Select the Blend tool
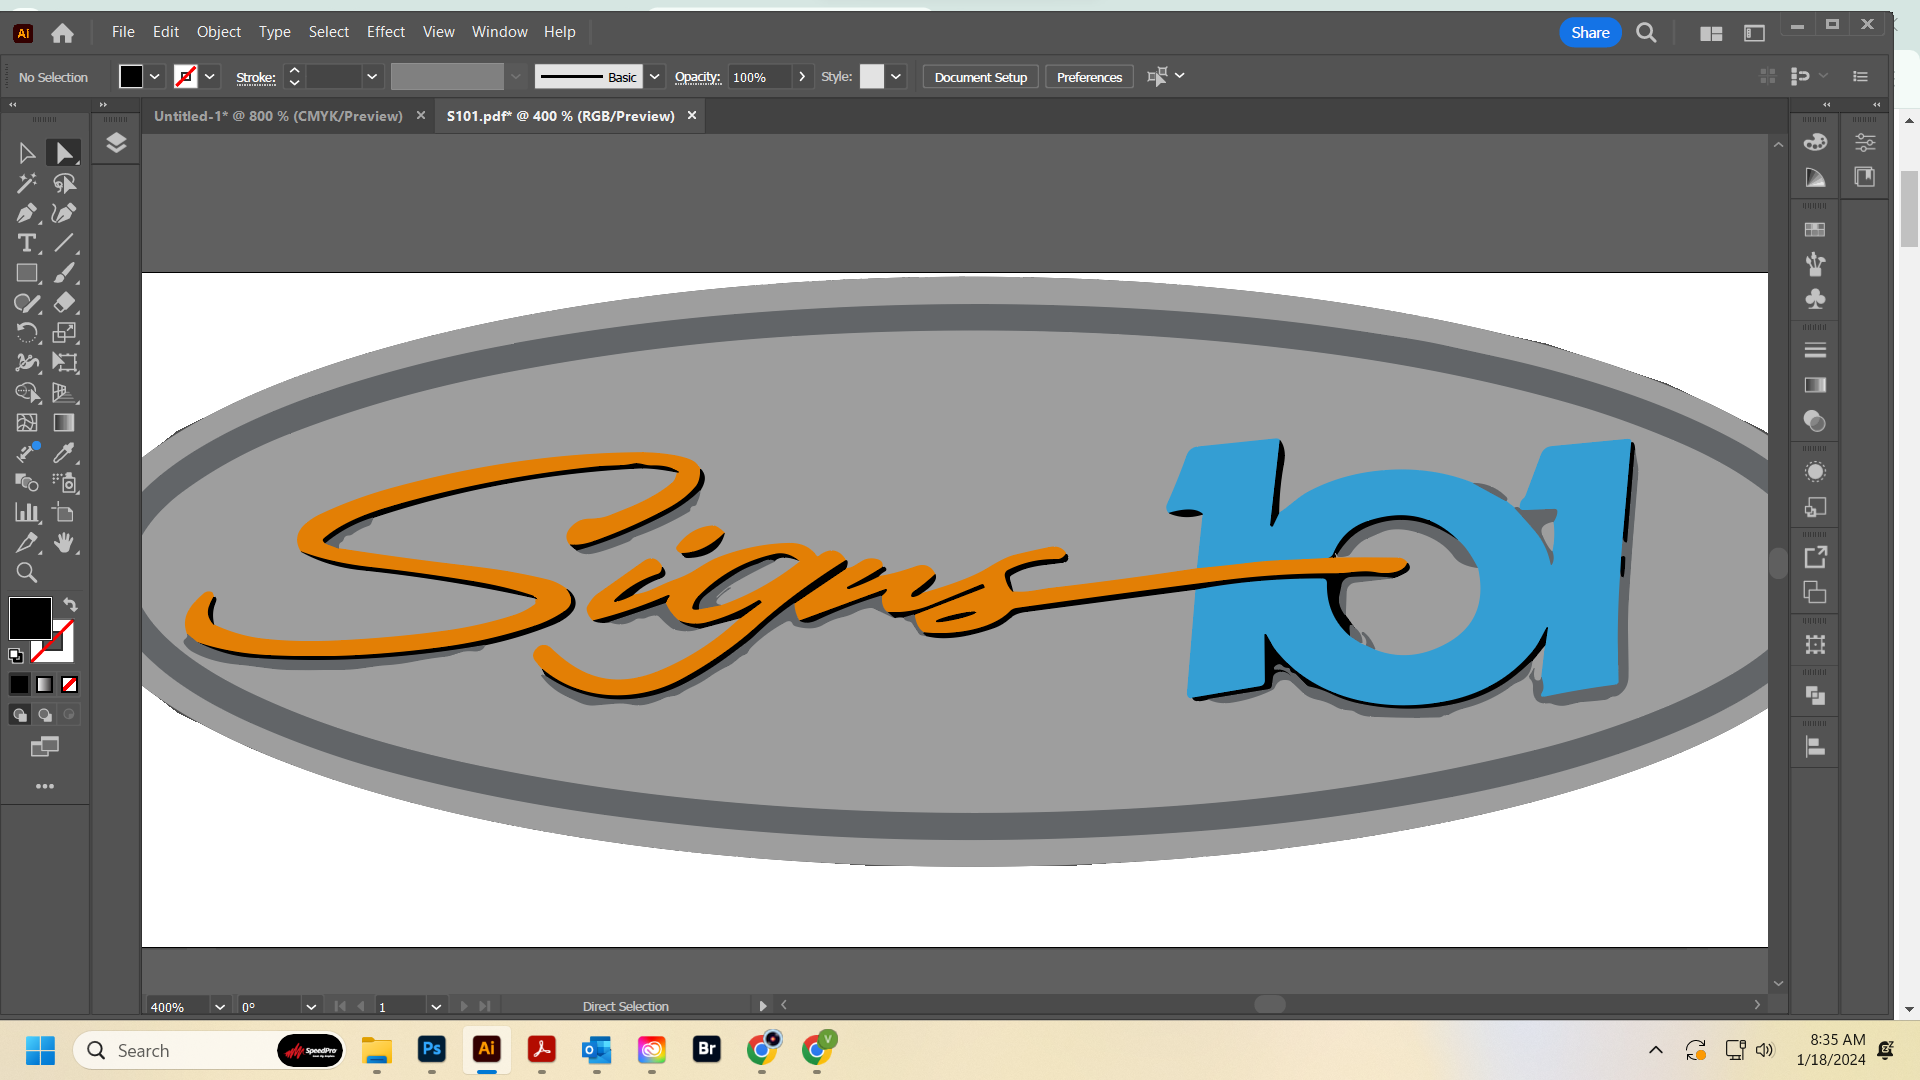1920x1080 pixels. click(27, 483)
